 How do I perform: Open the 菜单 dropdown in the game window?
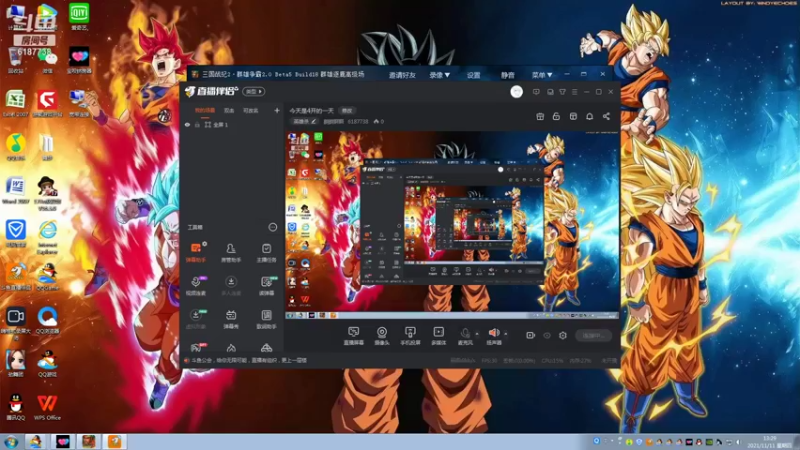[x=542, y=75]
